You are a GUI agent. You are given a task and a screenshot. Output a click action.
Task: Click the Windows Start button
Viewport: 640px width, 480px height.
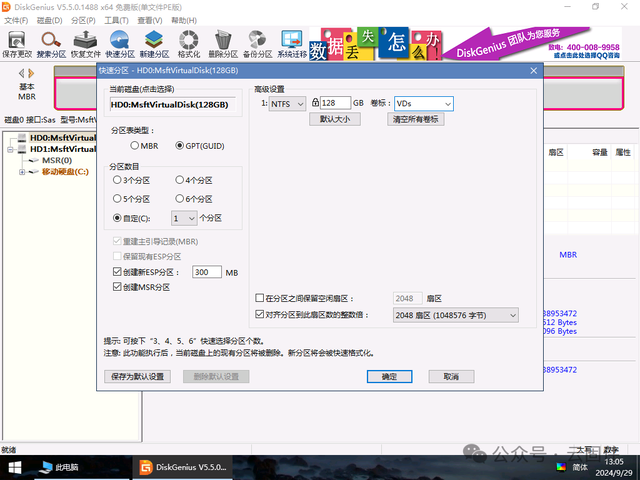[x=15, y=467]
